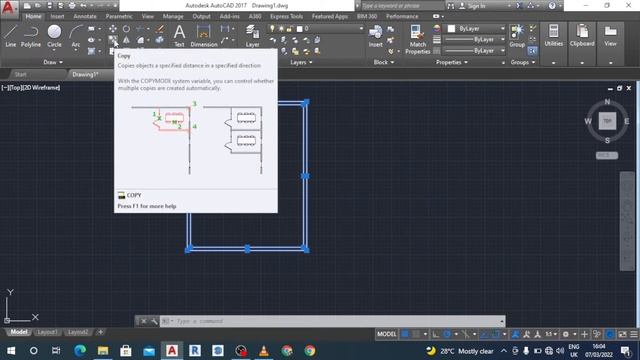Select the Polyline tool
This screenshot has width=640, height=360.
click(x=31, y=36)
